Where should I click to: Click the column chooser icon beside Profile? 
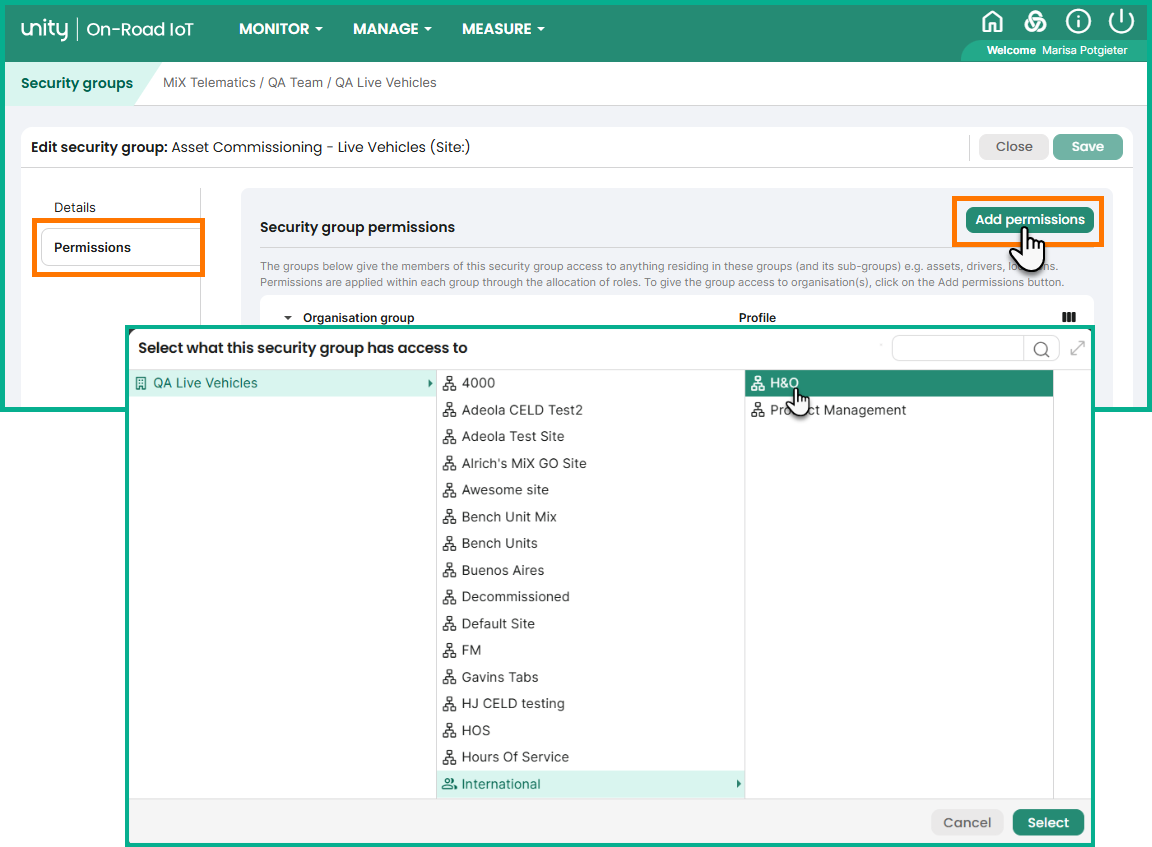tap(1069, 317)
